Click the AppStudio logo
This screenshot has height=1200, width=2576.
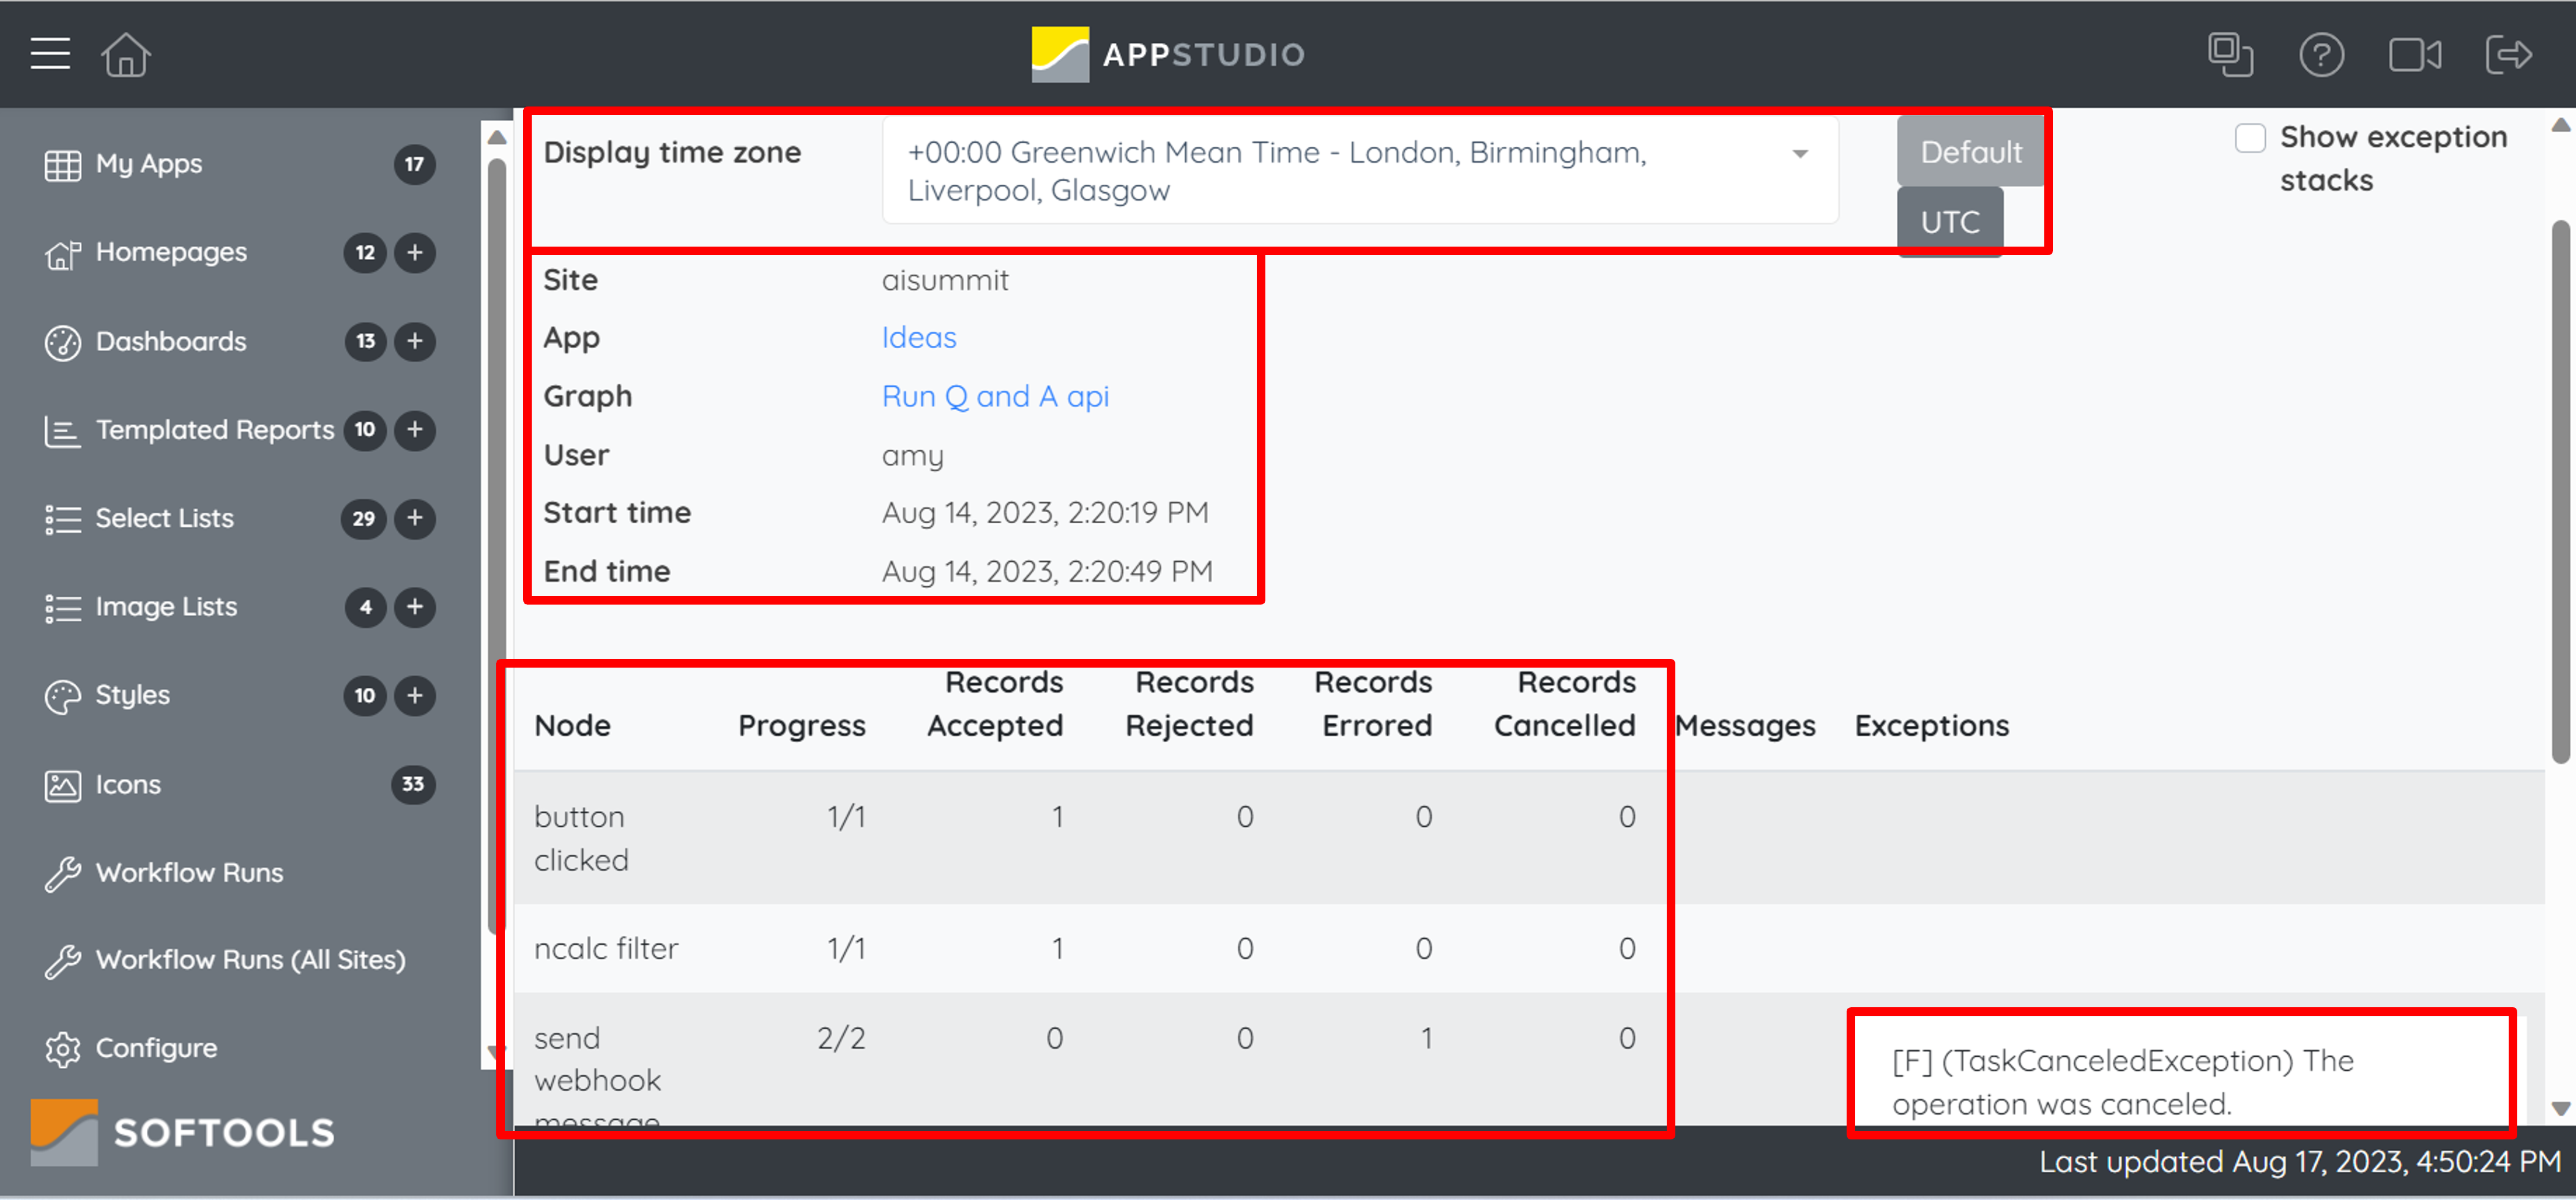point(1168,54)
